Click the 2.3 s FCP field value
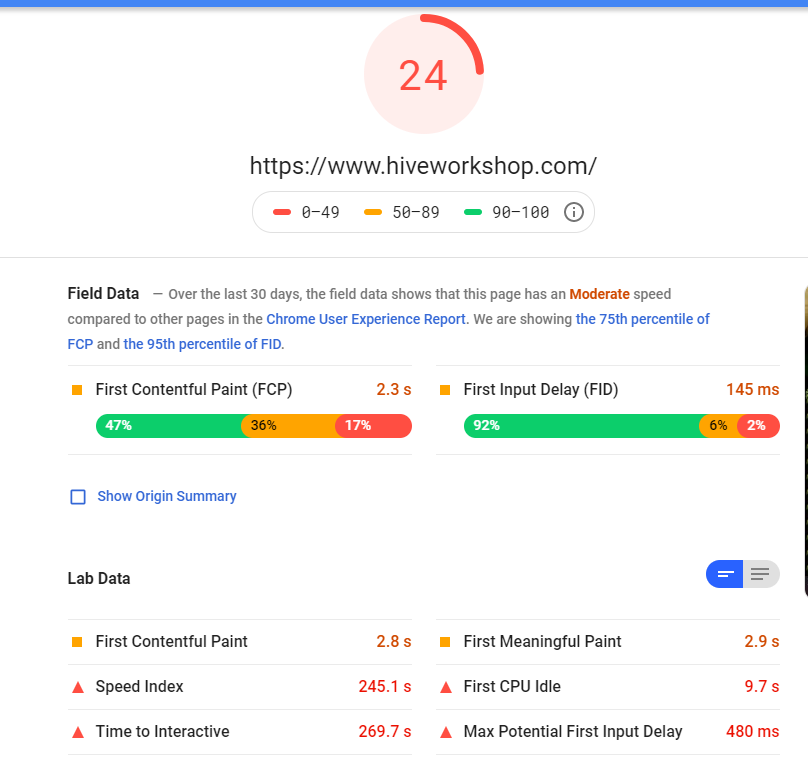808x766 pixels. pyautogui.click(x=394, y=389)
